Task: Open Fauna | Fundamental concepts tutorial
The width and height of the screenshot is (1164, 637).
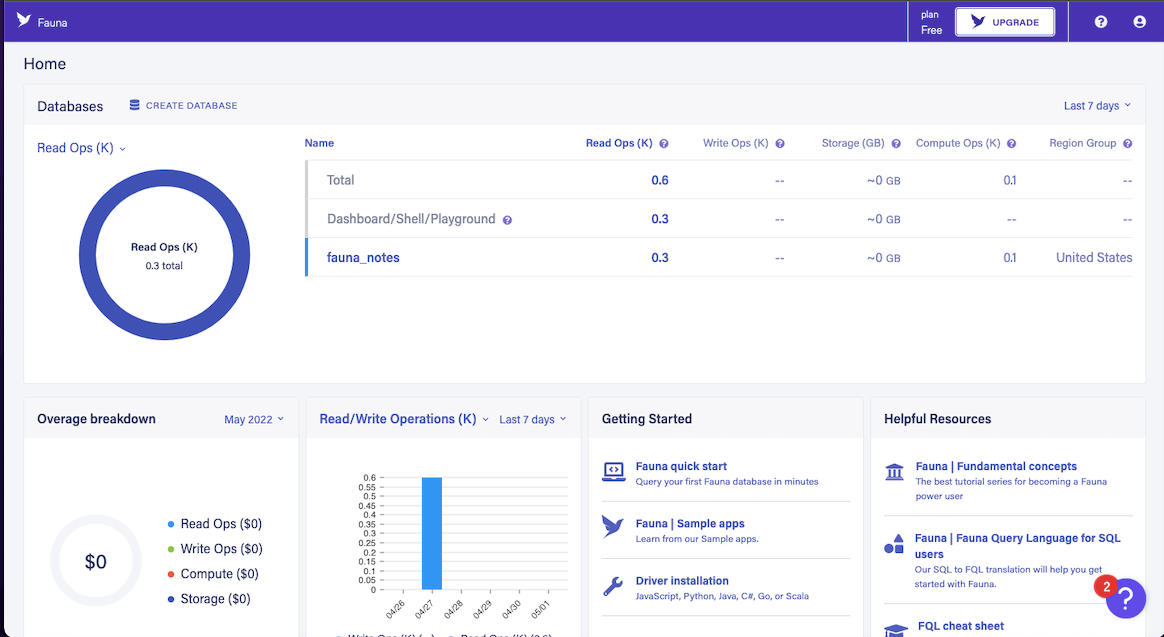Action: tap(995, 466)
